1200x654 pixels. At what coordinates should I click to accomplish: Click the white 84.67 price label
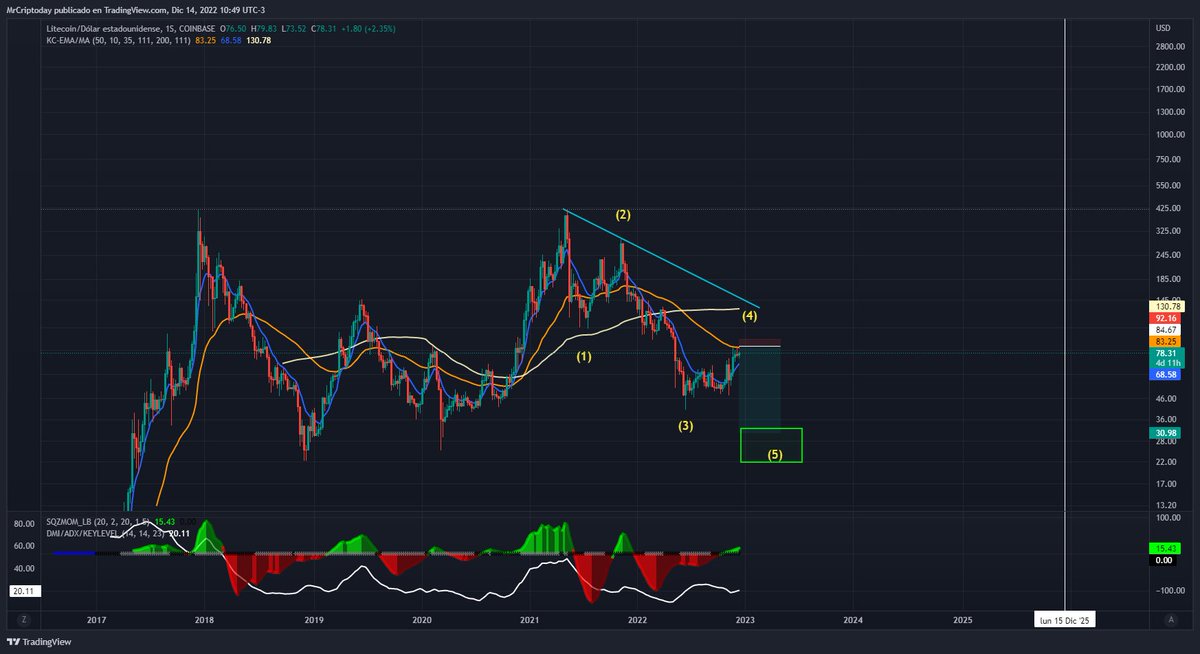pos(1168,329)
